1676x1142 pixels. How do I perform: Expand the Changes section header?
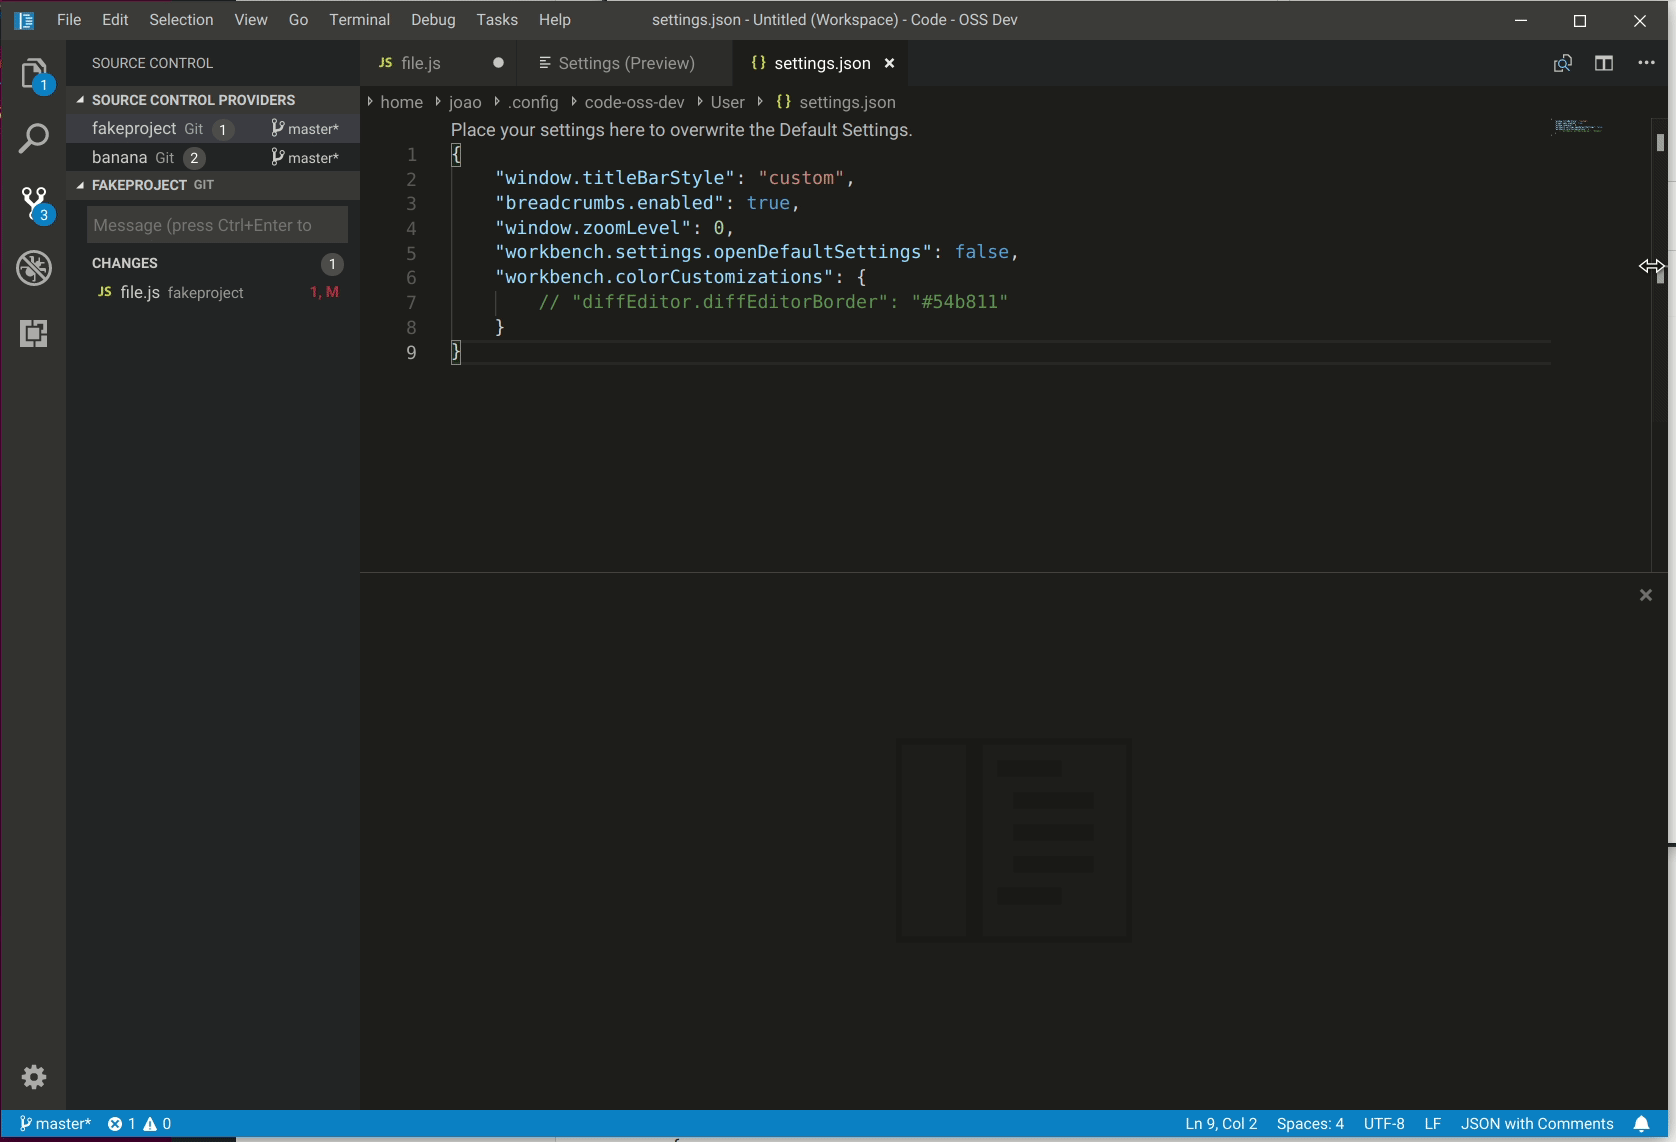pos(124,262)
